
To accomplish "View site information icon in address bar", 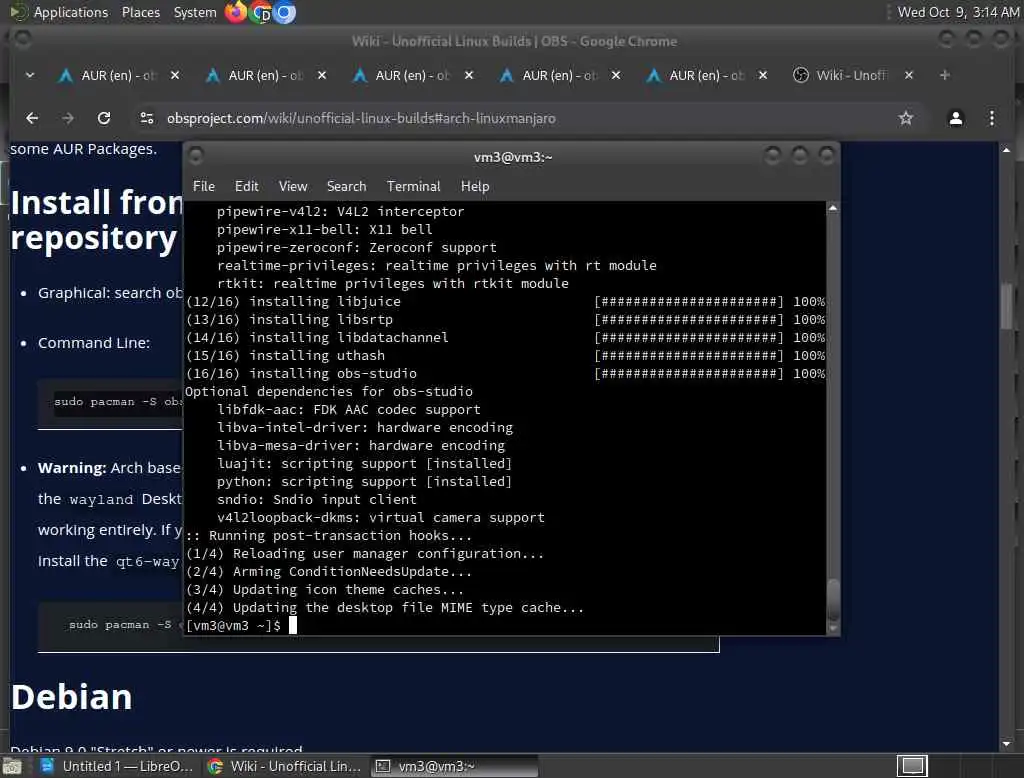I will 147,118.
